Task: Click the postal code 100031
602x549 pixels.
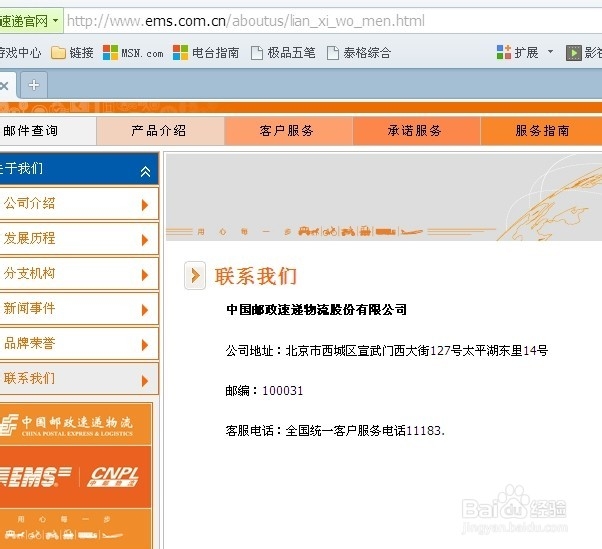Action: pos(283,390)
